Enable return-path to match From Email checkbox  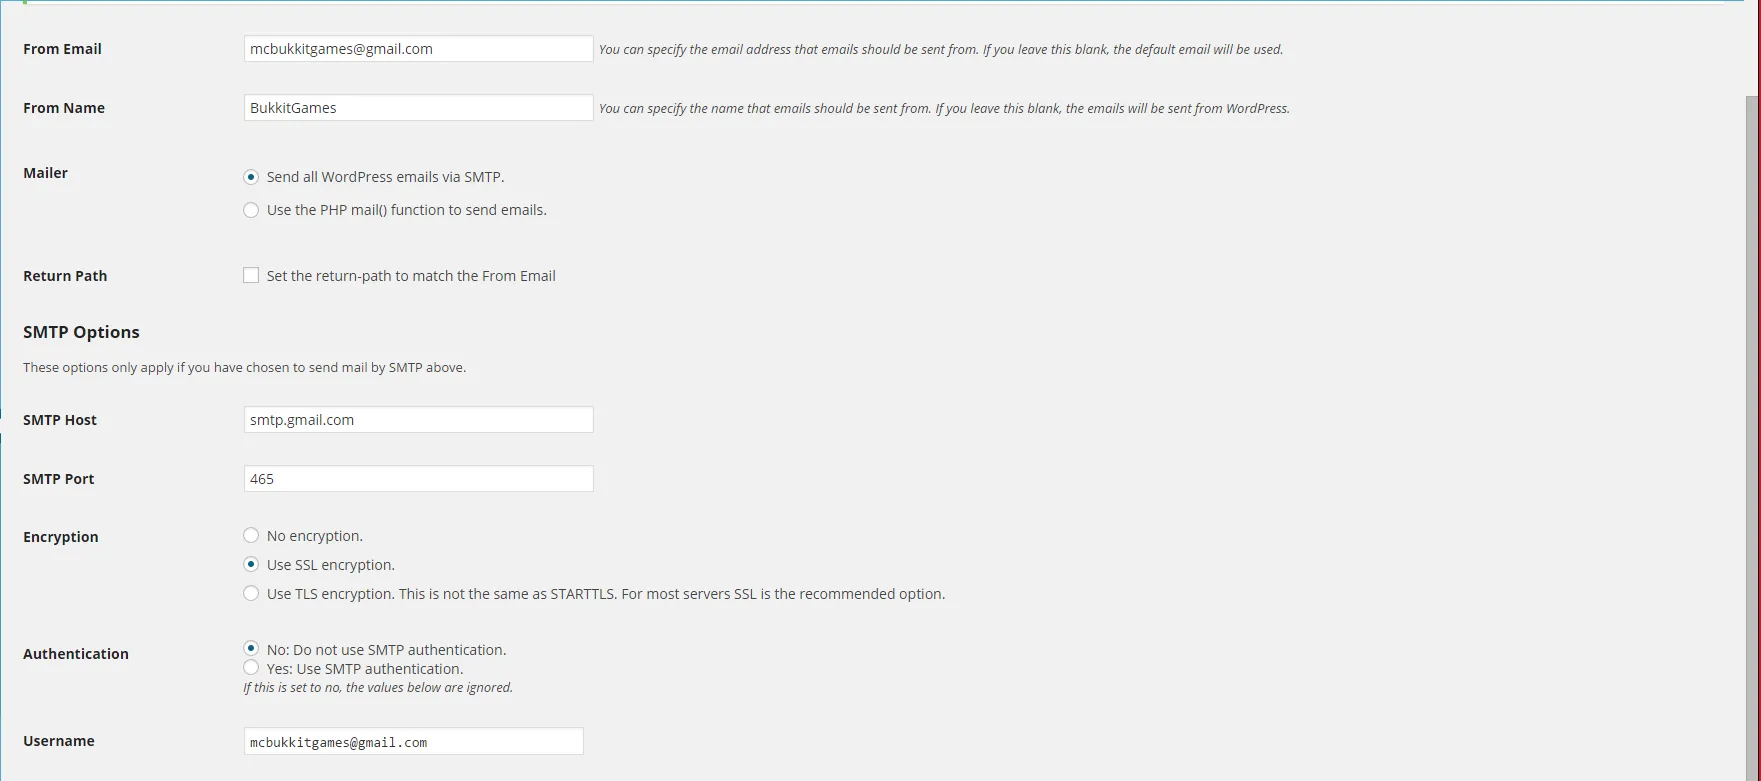[x=251, y=275]
